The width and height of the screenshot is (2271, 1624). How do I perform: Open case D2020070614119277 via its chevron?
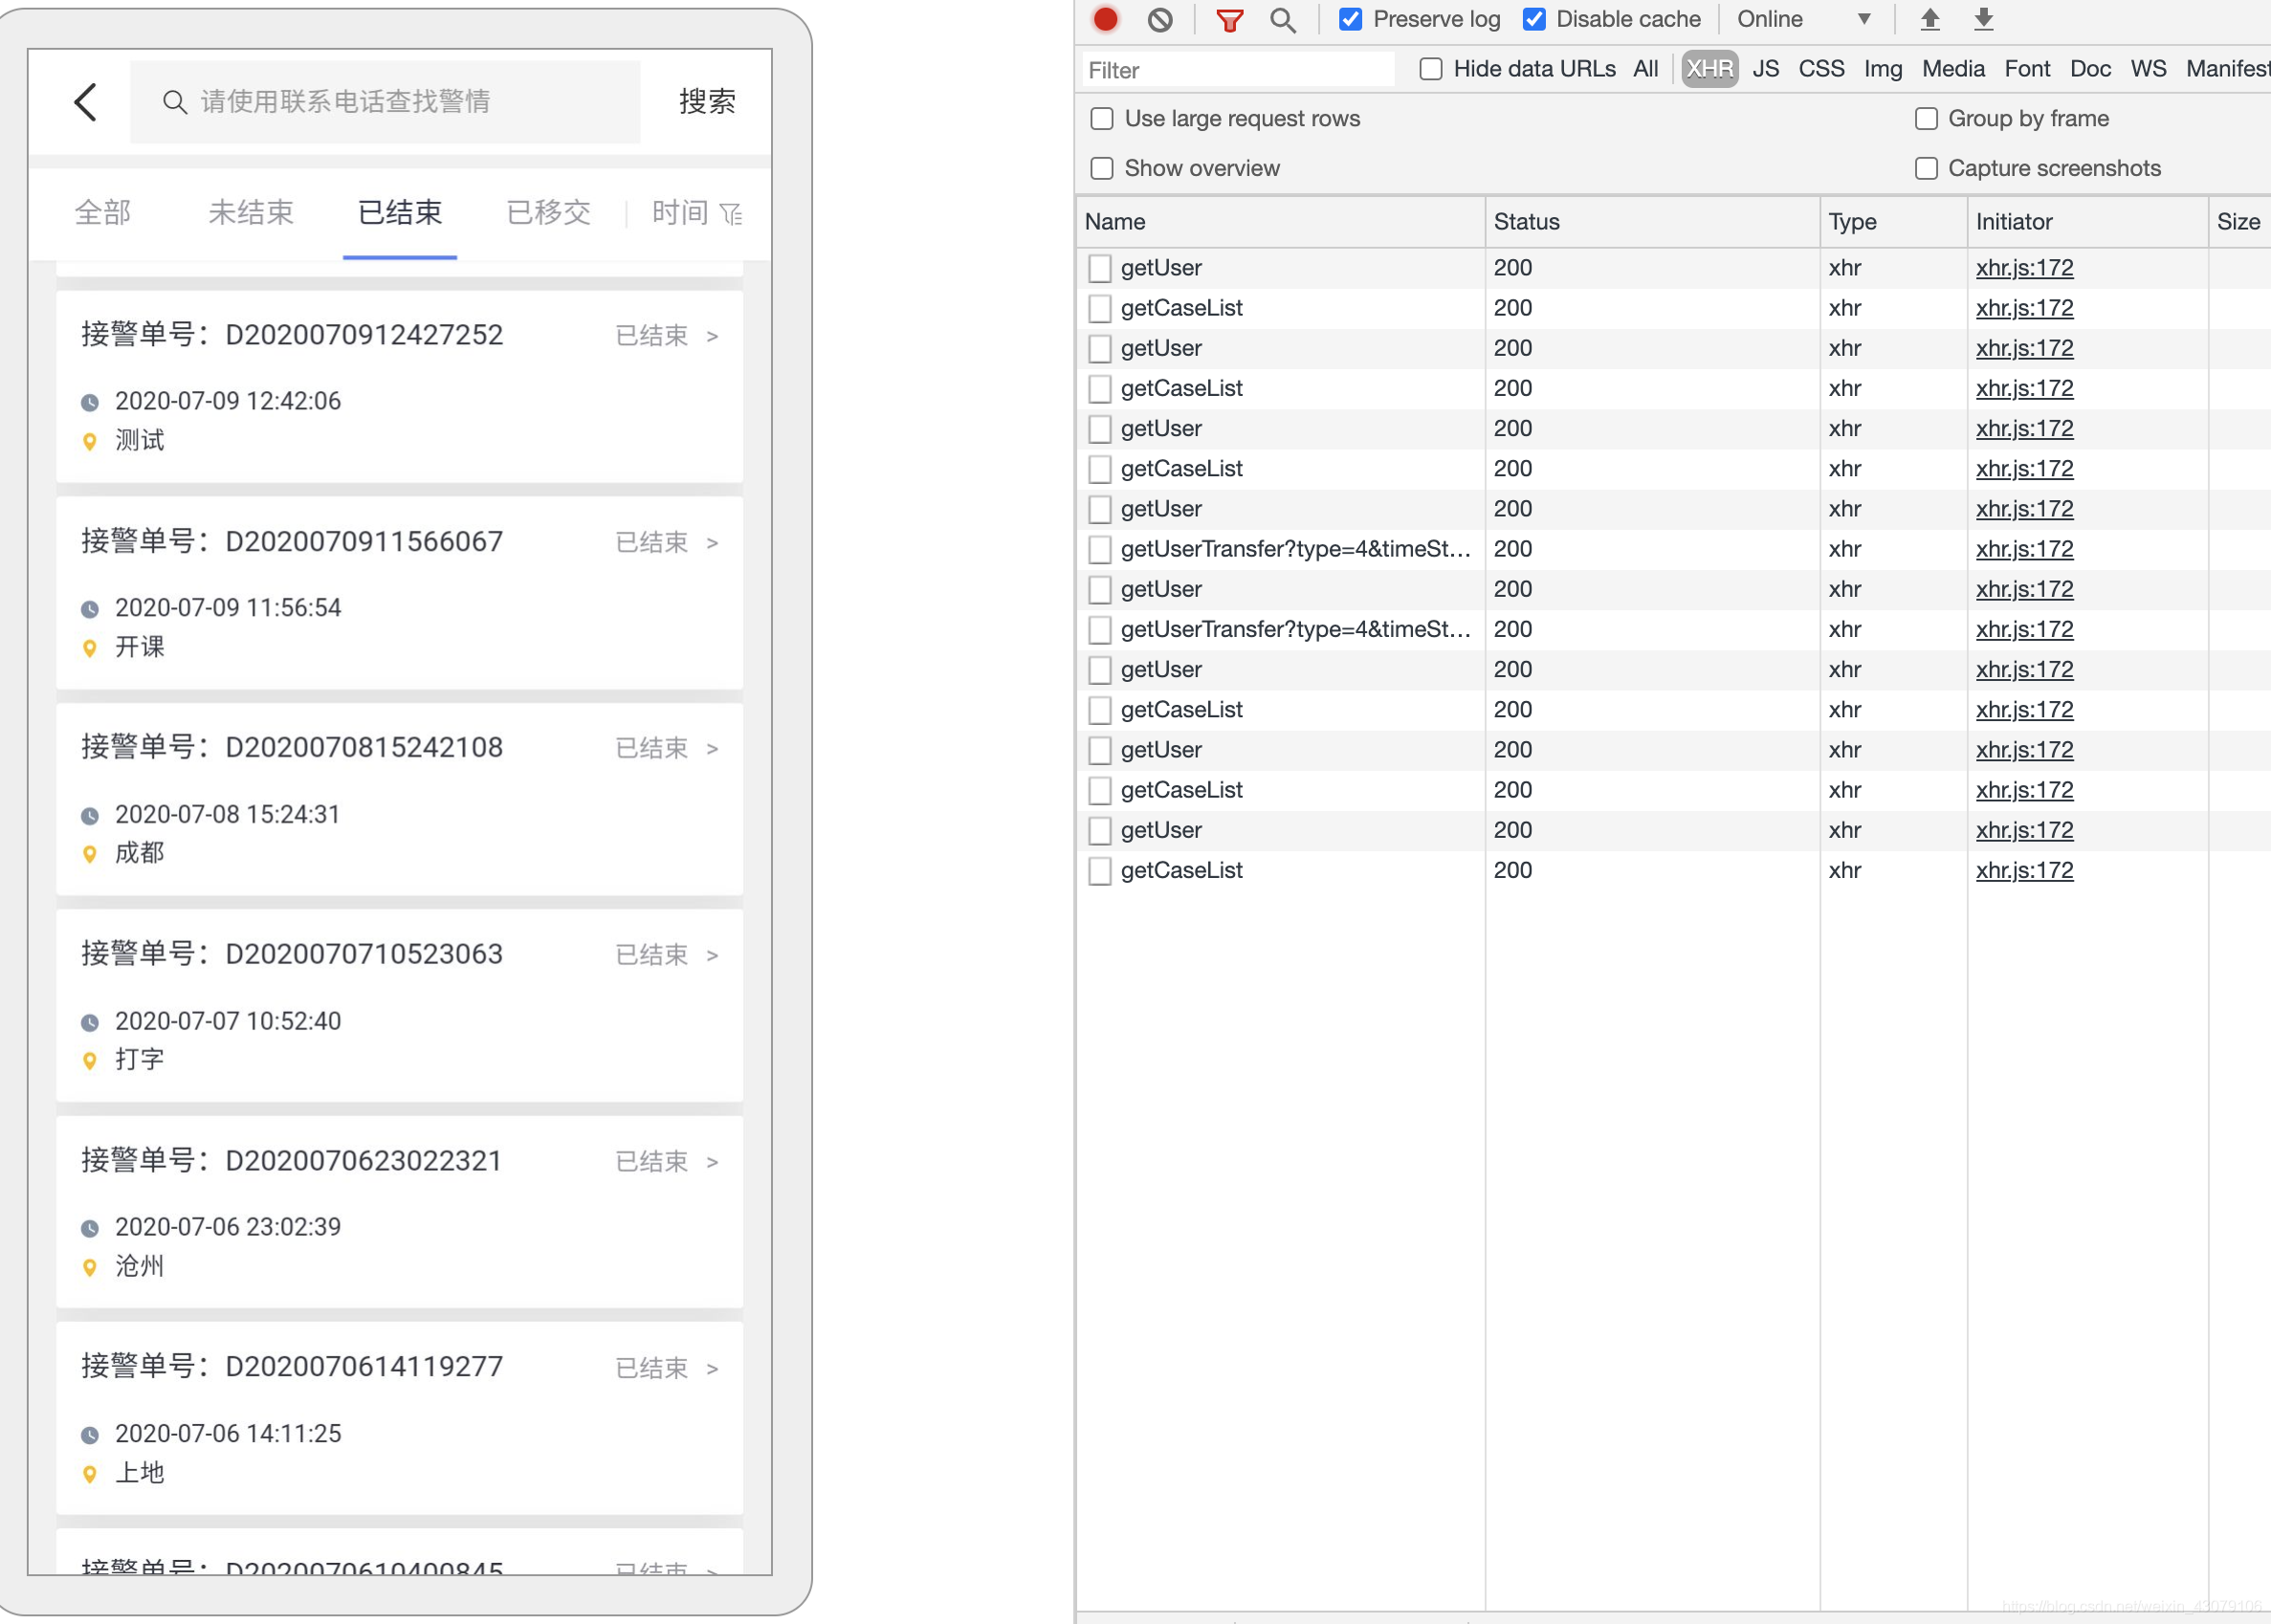[712, 1369]
